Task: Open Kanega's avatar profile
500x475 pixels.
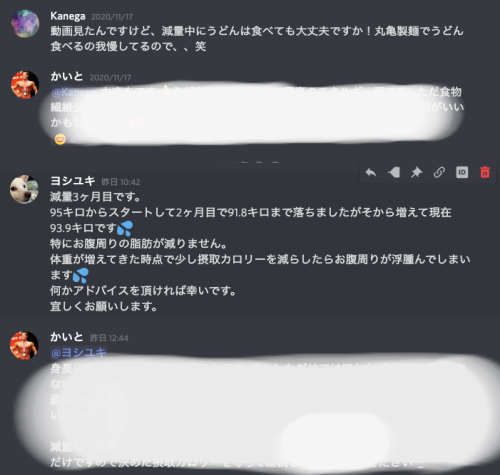Action: pyautogui.click(x=25, y=24)
